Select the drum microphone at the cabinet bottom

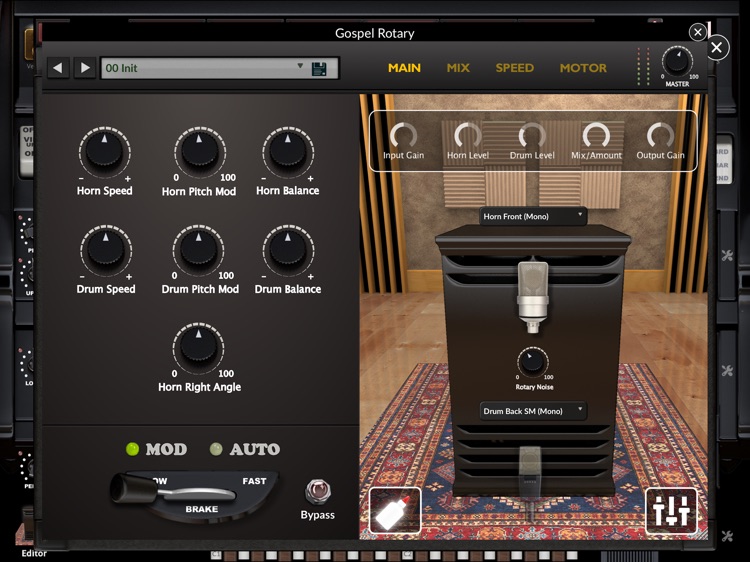(530, 474)
